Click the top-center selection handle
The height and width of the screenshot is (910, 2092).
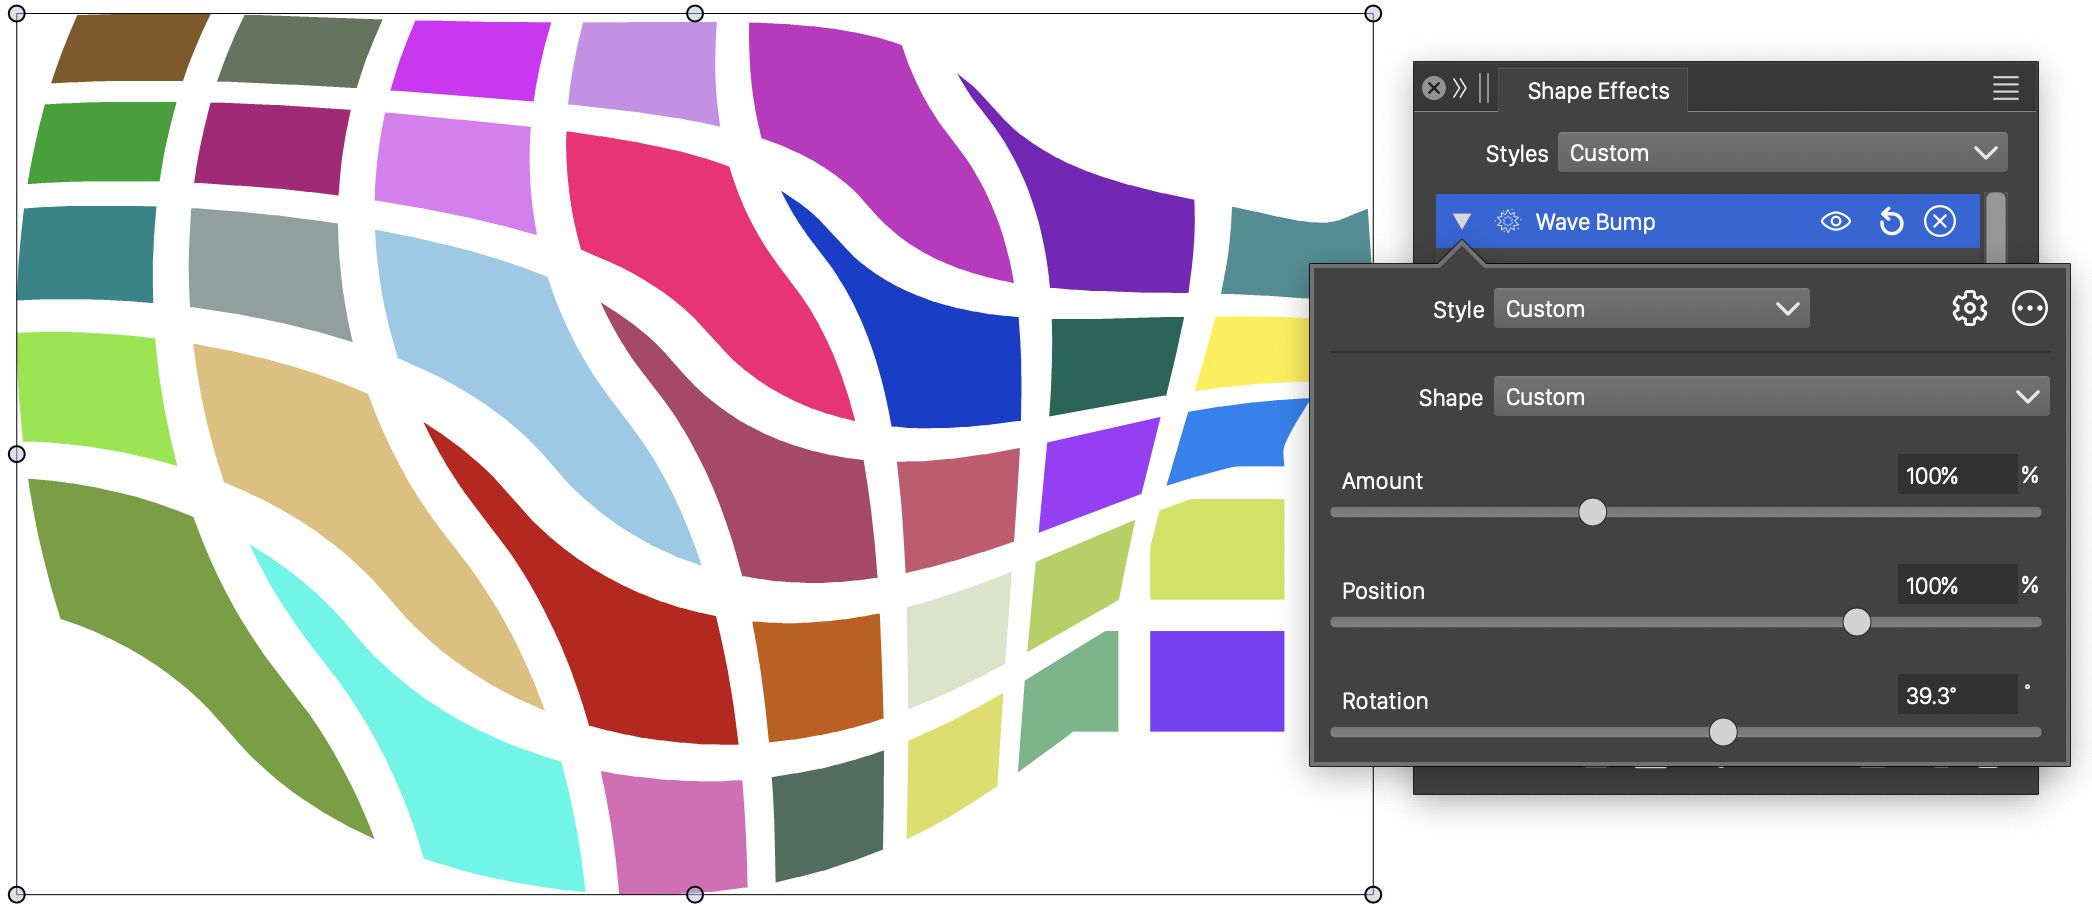(x=695, y=14)
